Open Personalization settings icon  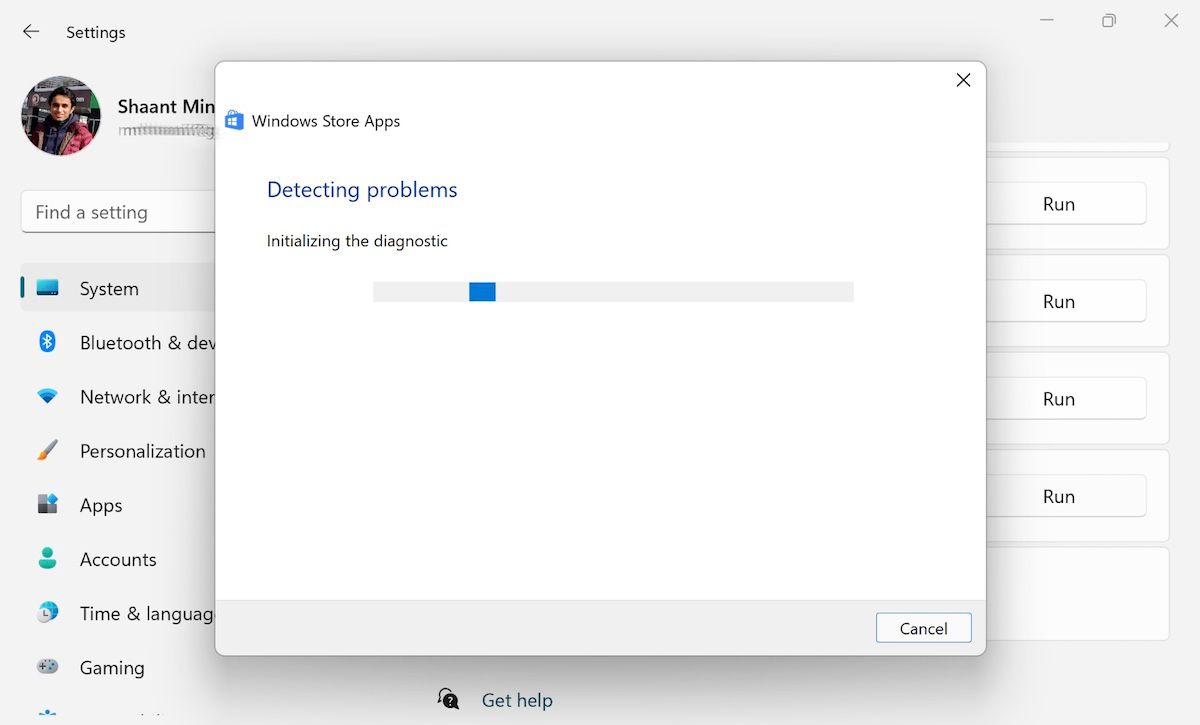(x=46, y=450)
